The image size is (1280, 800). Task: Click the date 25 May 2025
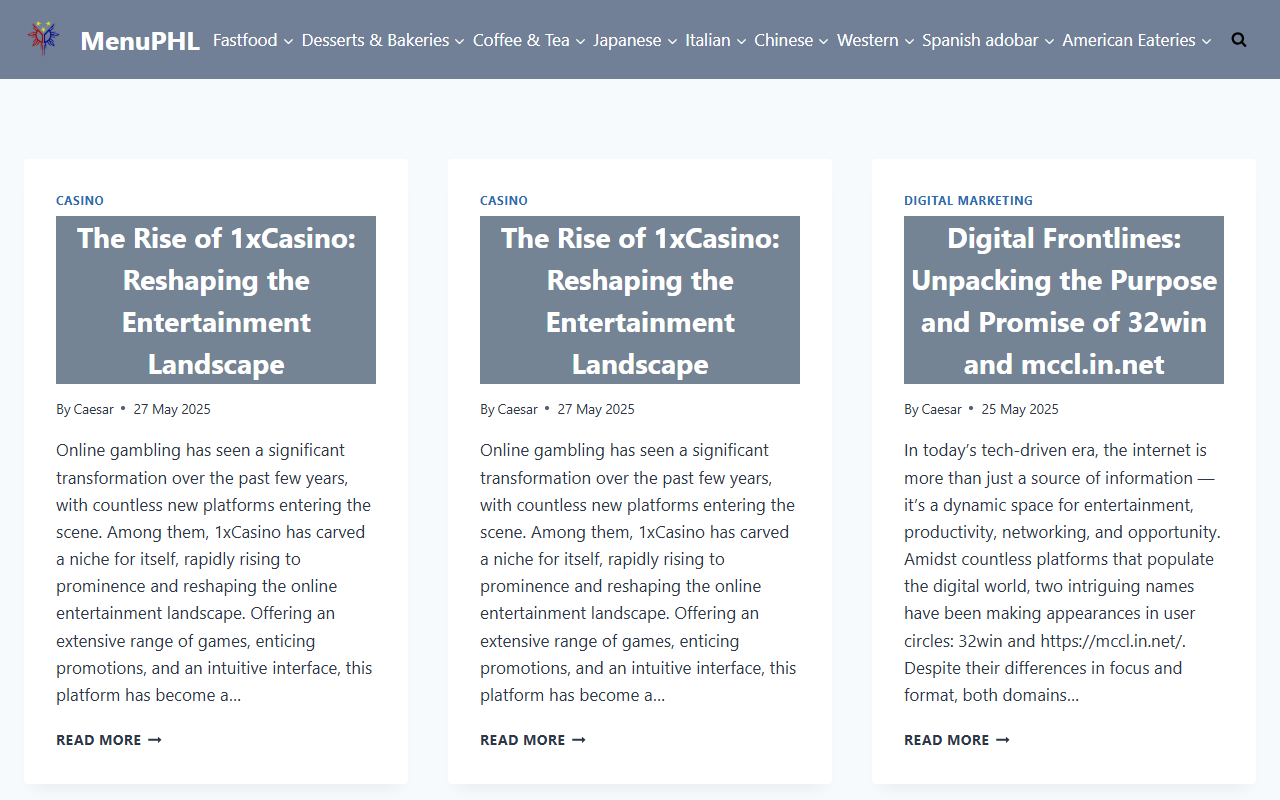click(x=1020, y=409)
